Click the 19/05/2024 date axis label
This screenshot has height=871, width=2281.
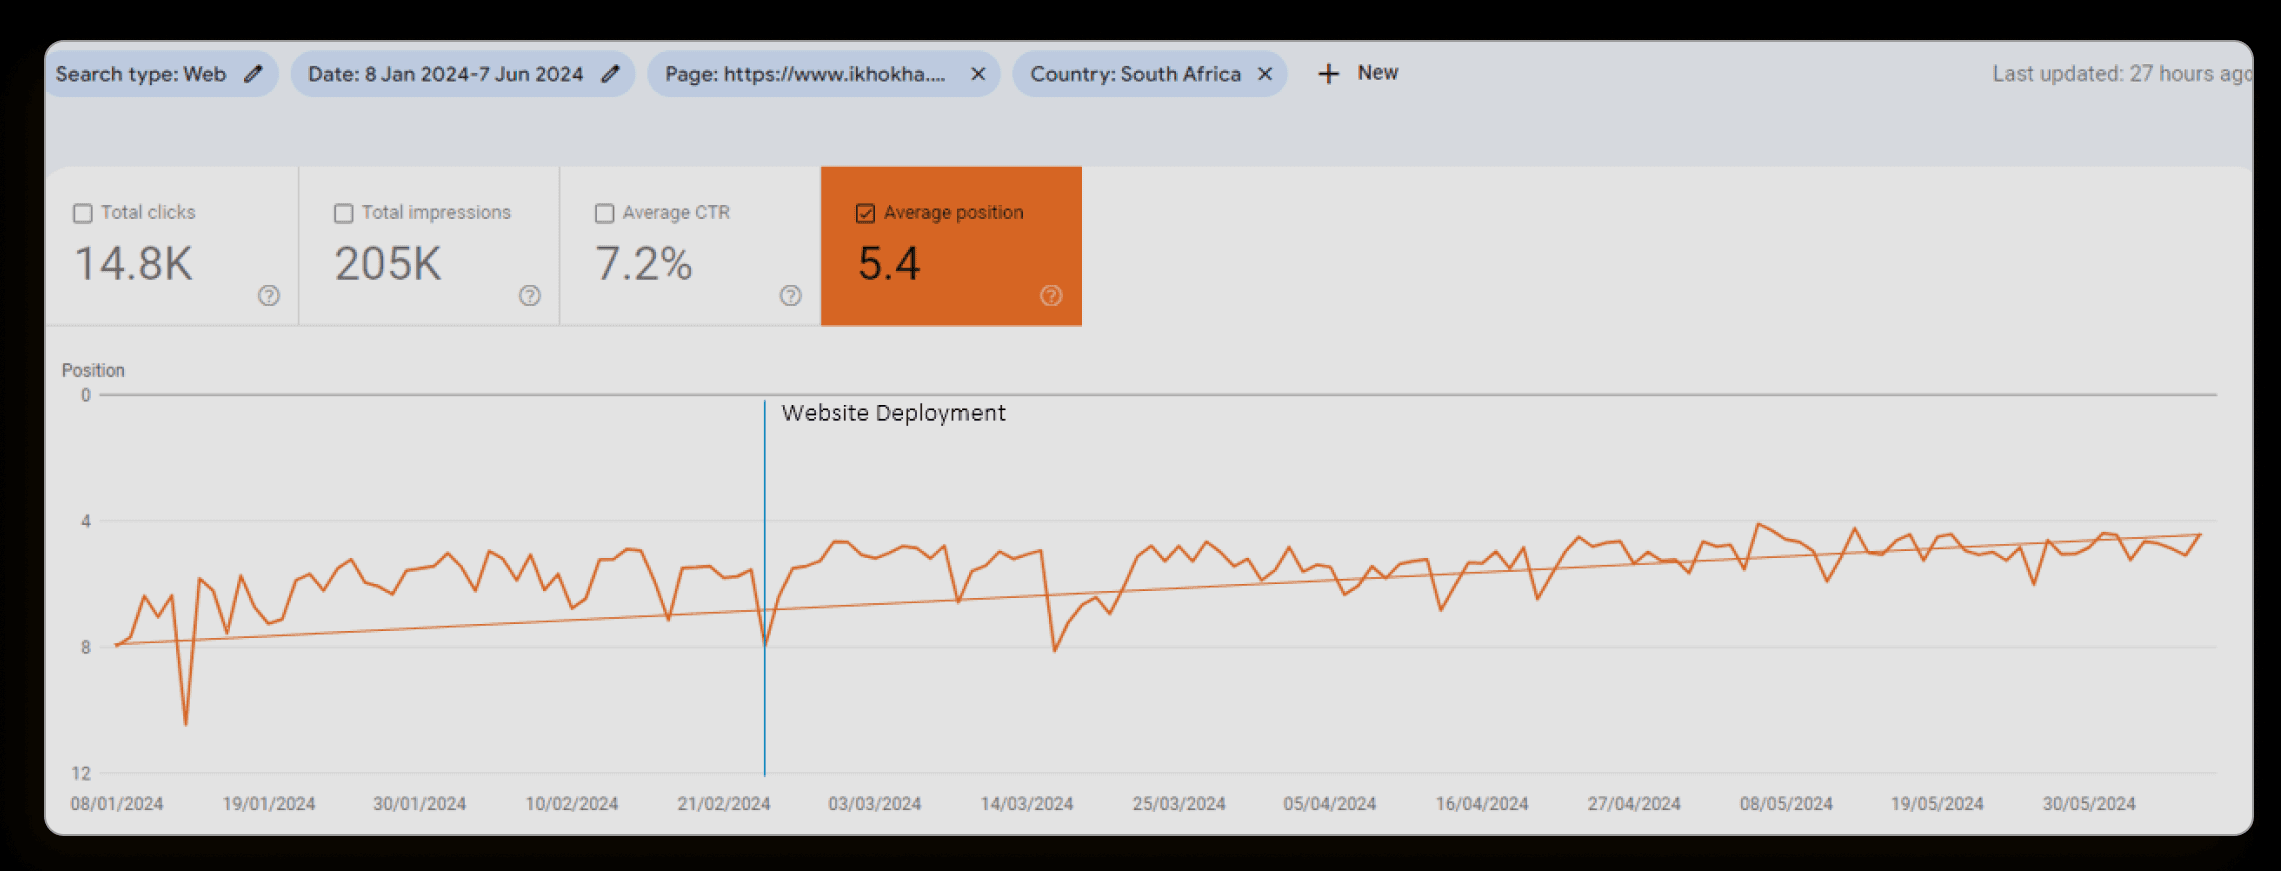[x=1937, y=804]
